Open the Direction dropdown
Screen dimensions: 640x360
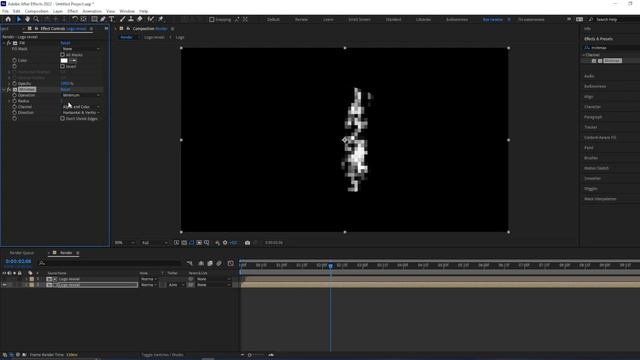tap(80, 112)
